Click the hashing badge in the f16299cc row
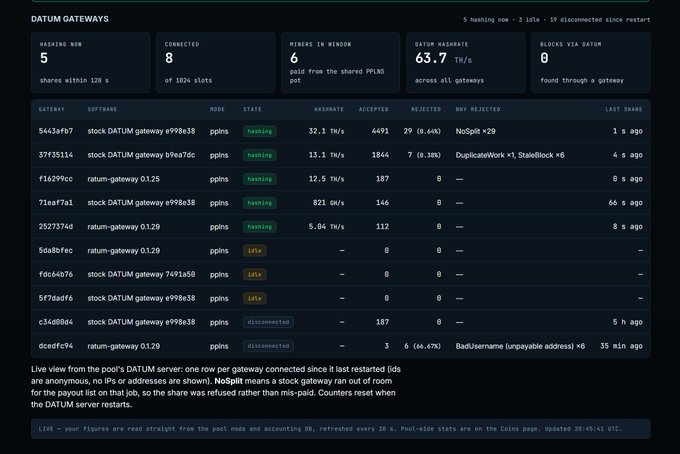This screenshot has height=454, width=680. point(260,179)
